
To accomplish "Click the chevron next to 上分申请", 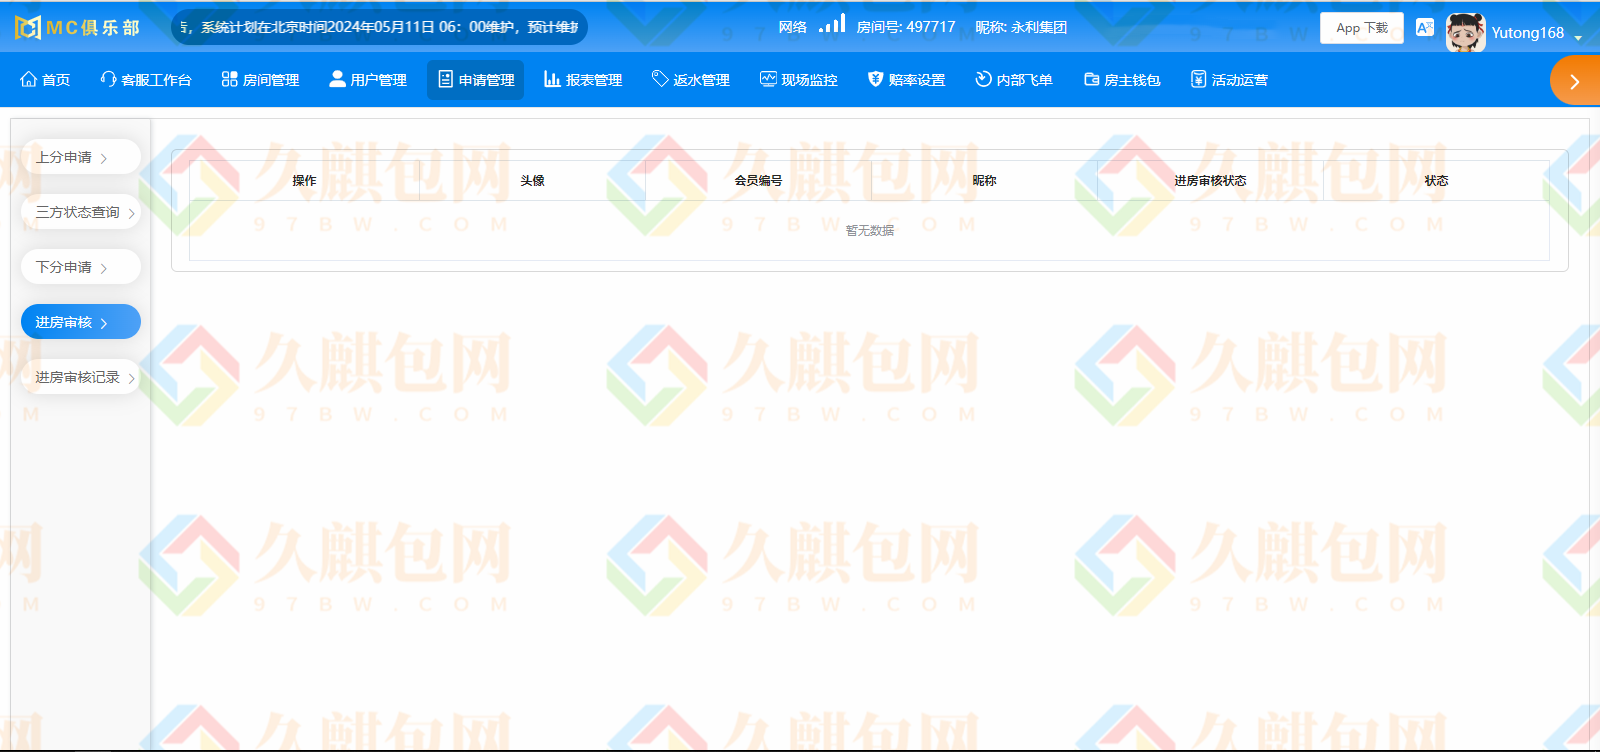I will (103, 158).
